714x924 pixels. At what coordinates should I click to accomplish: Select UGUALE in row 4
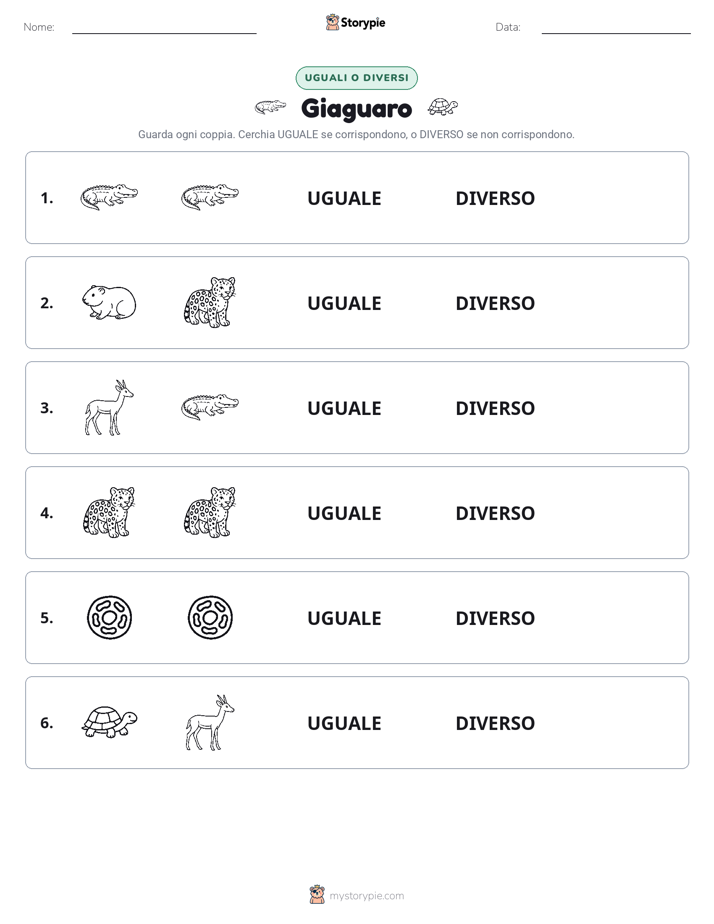pos(345,513)
